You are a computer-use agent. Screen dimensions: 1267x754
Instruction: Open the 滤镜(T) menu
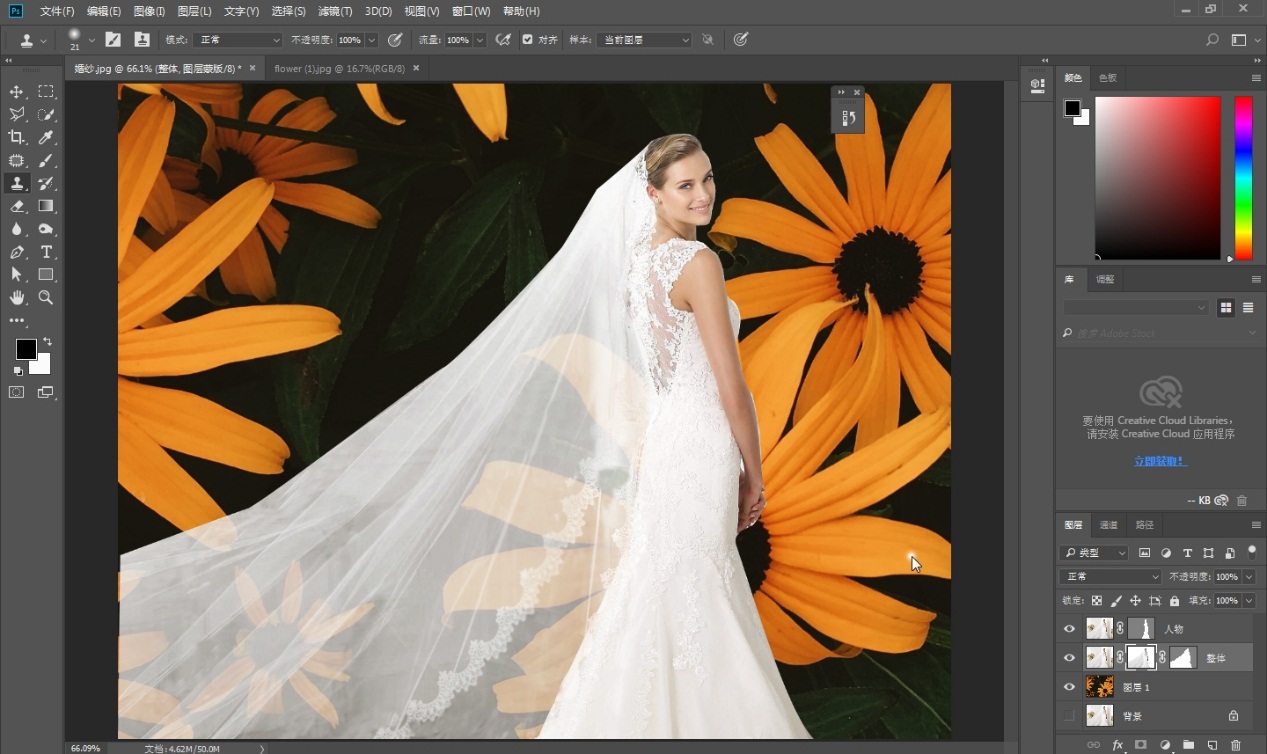[335, 11]
